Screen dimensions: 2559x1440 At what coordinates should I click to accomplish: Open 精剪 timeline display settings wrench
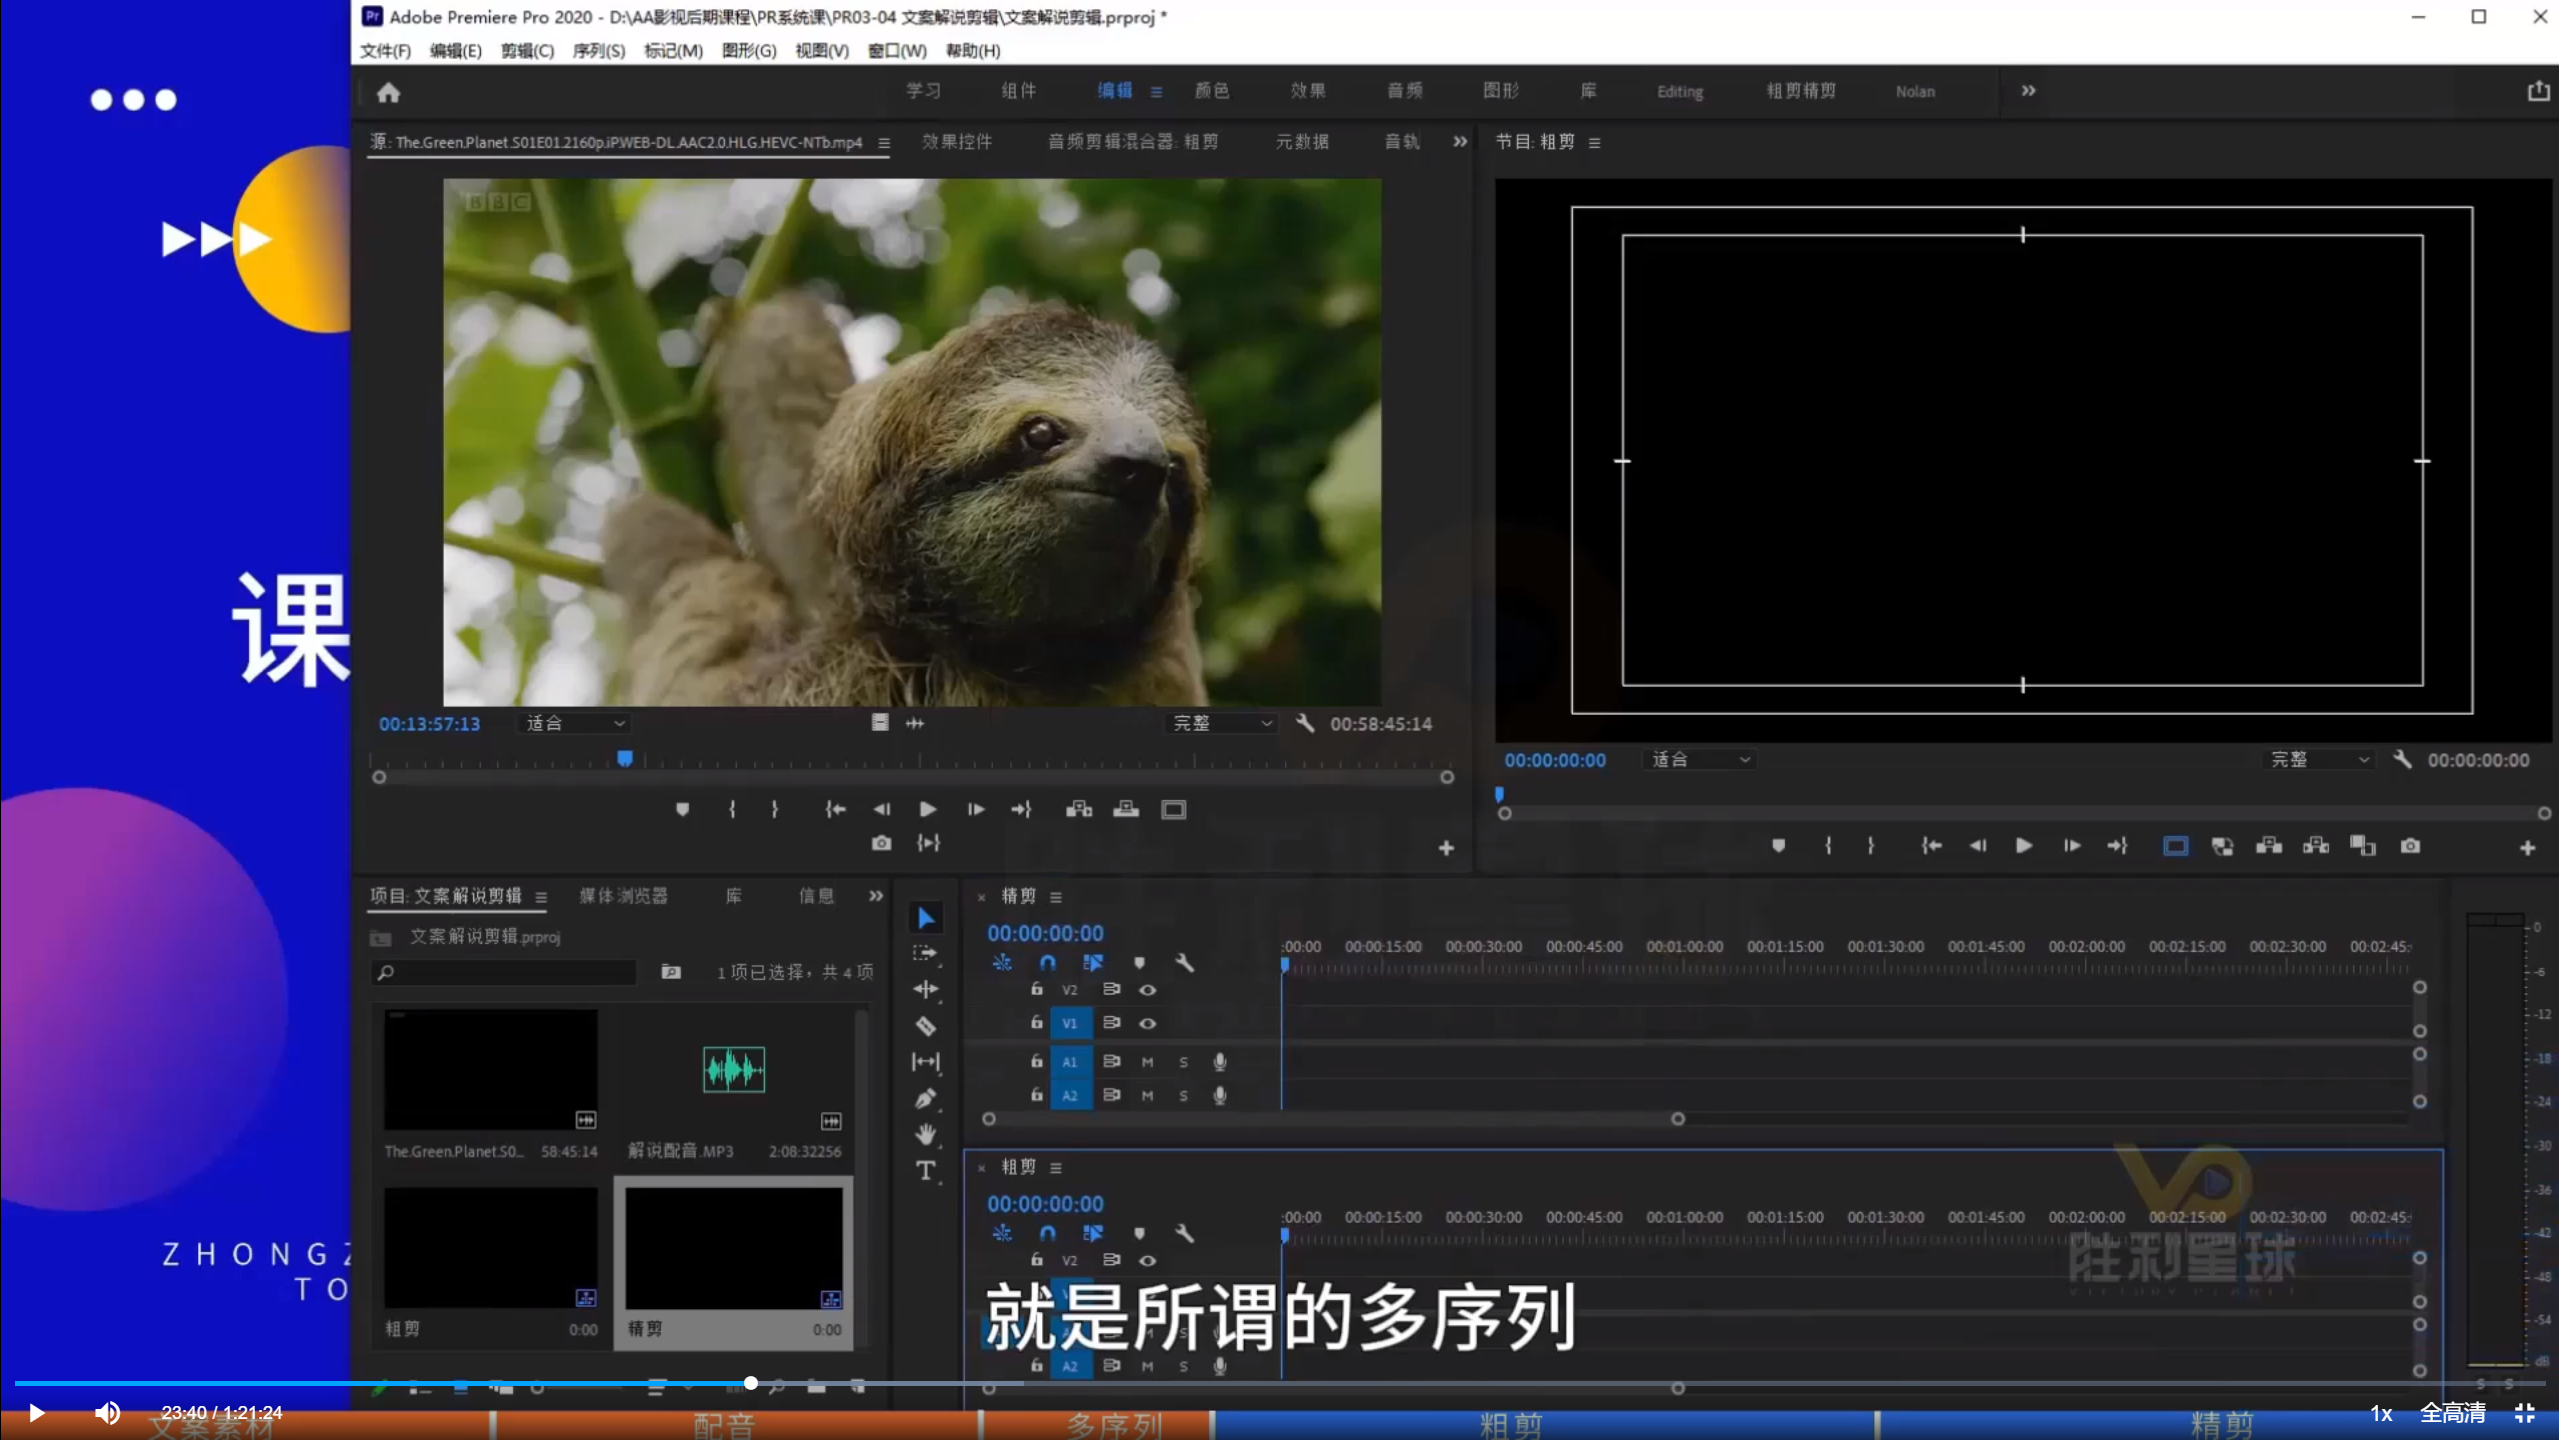[x=1184, y=963]
